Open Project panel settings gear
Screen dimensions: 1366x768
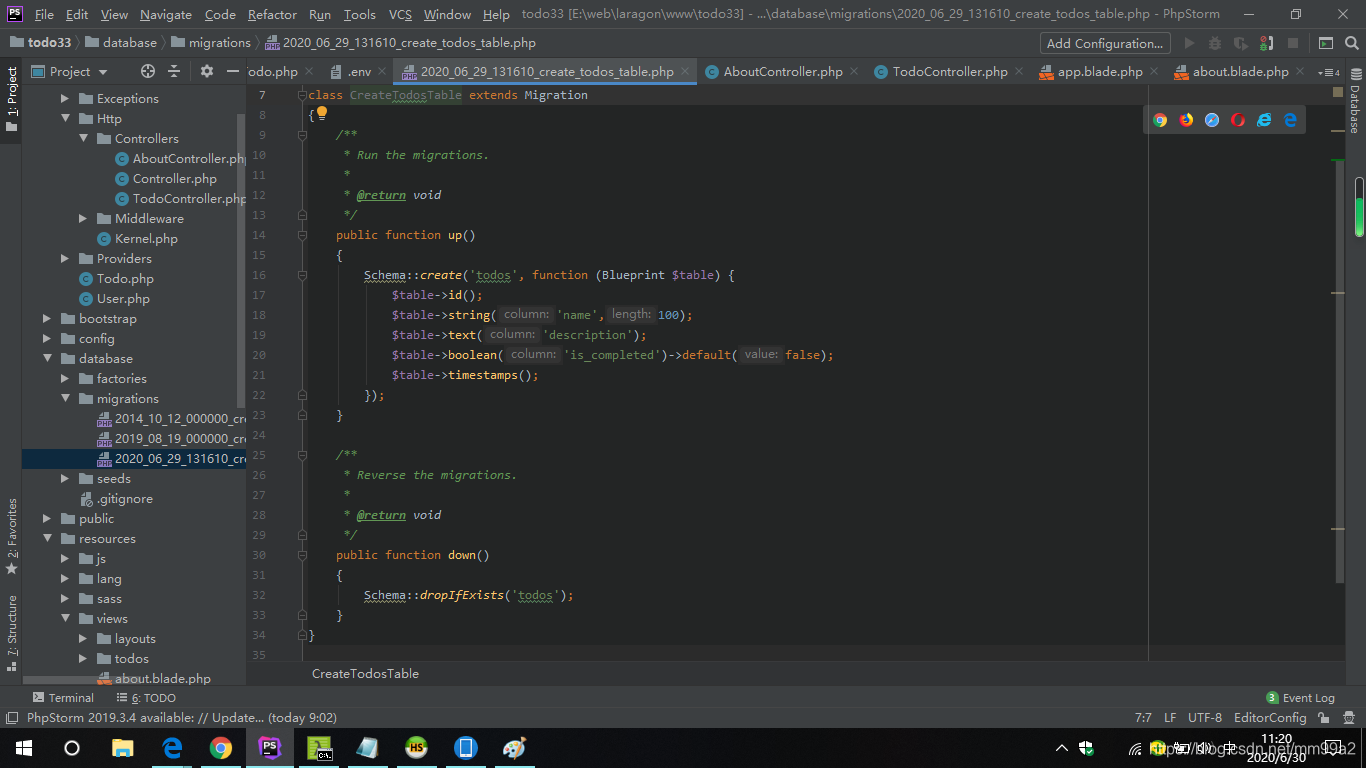207,71
